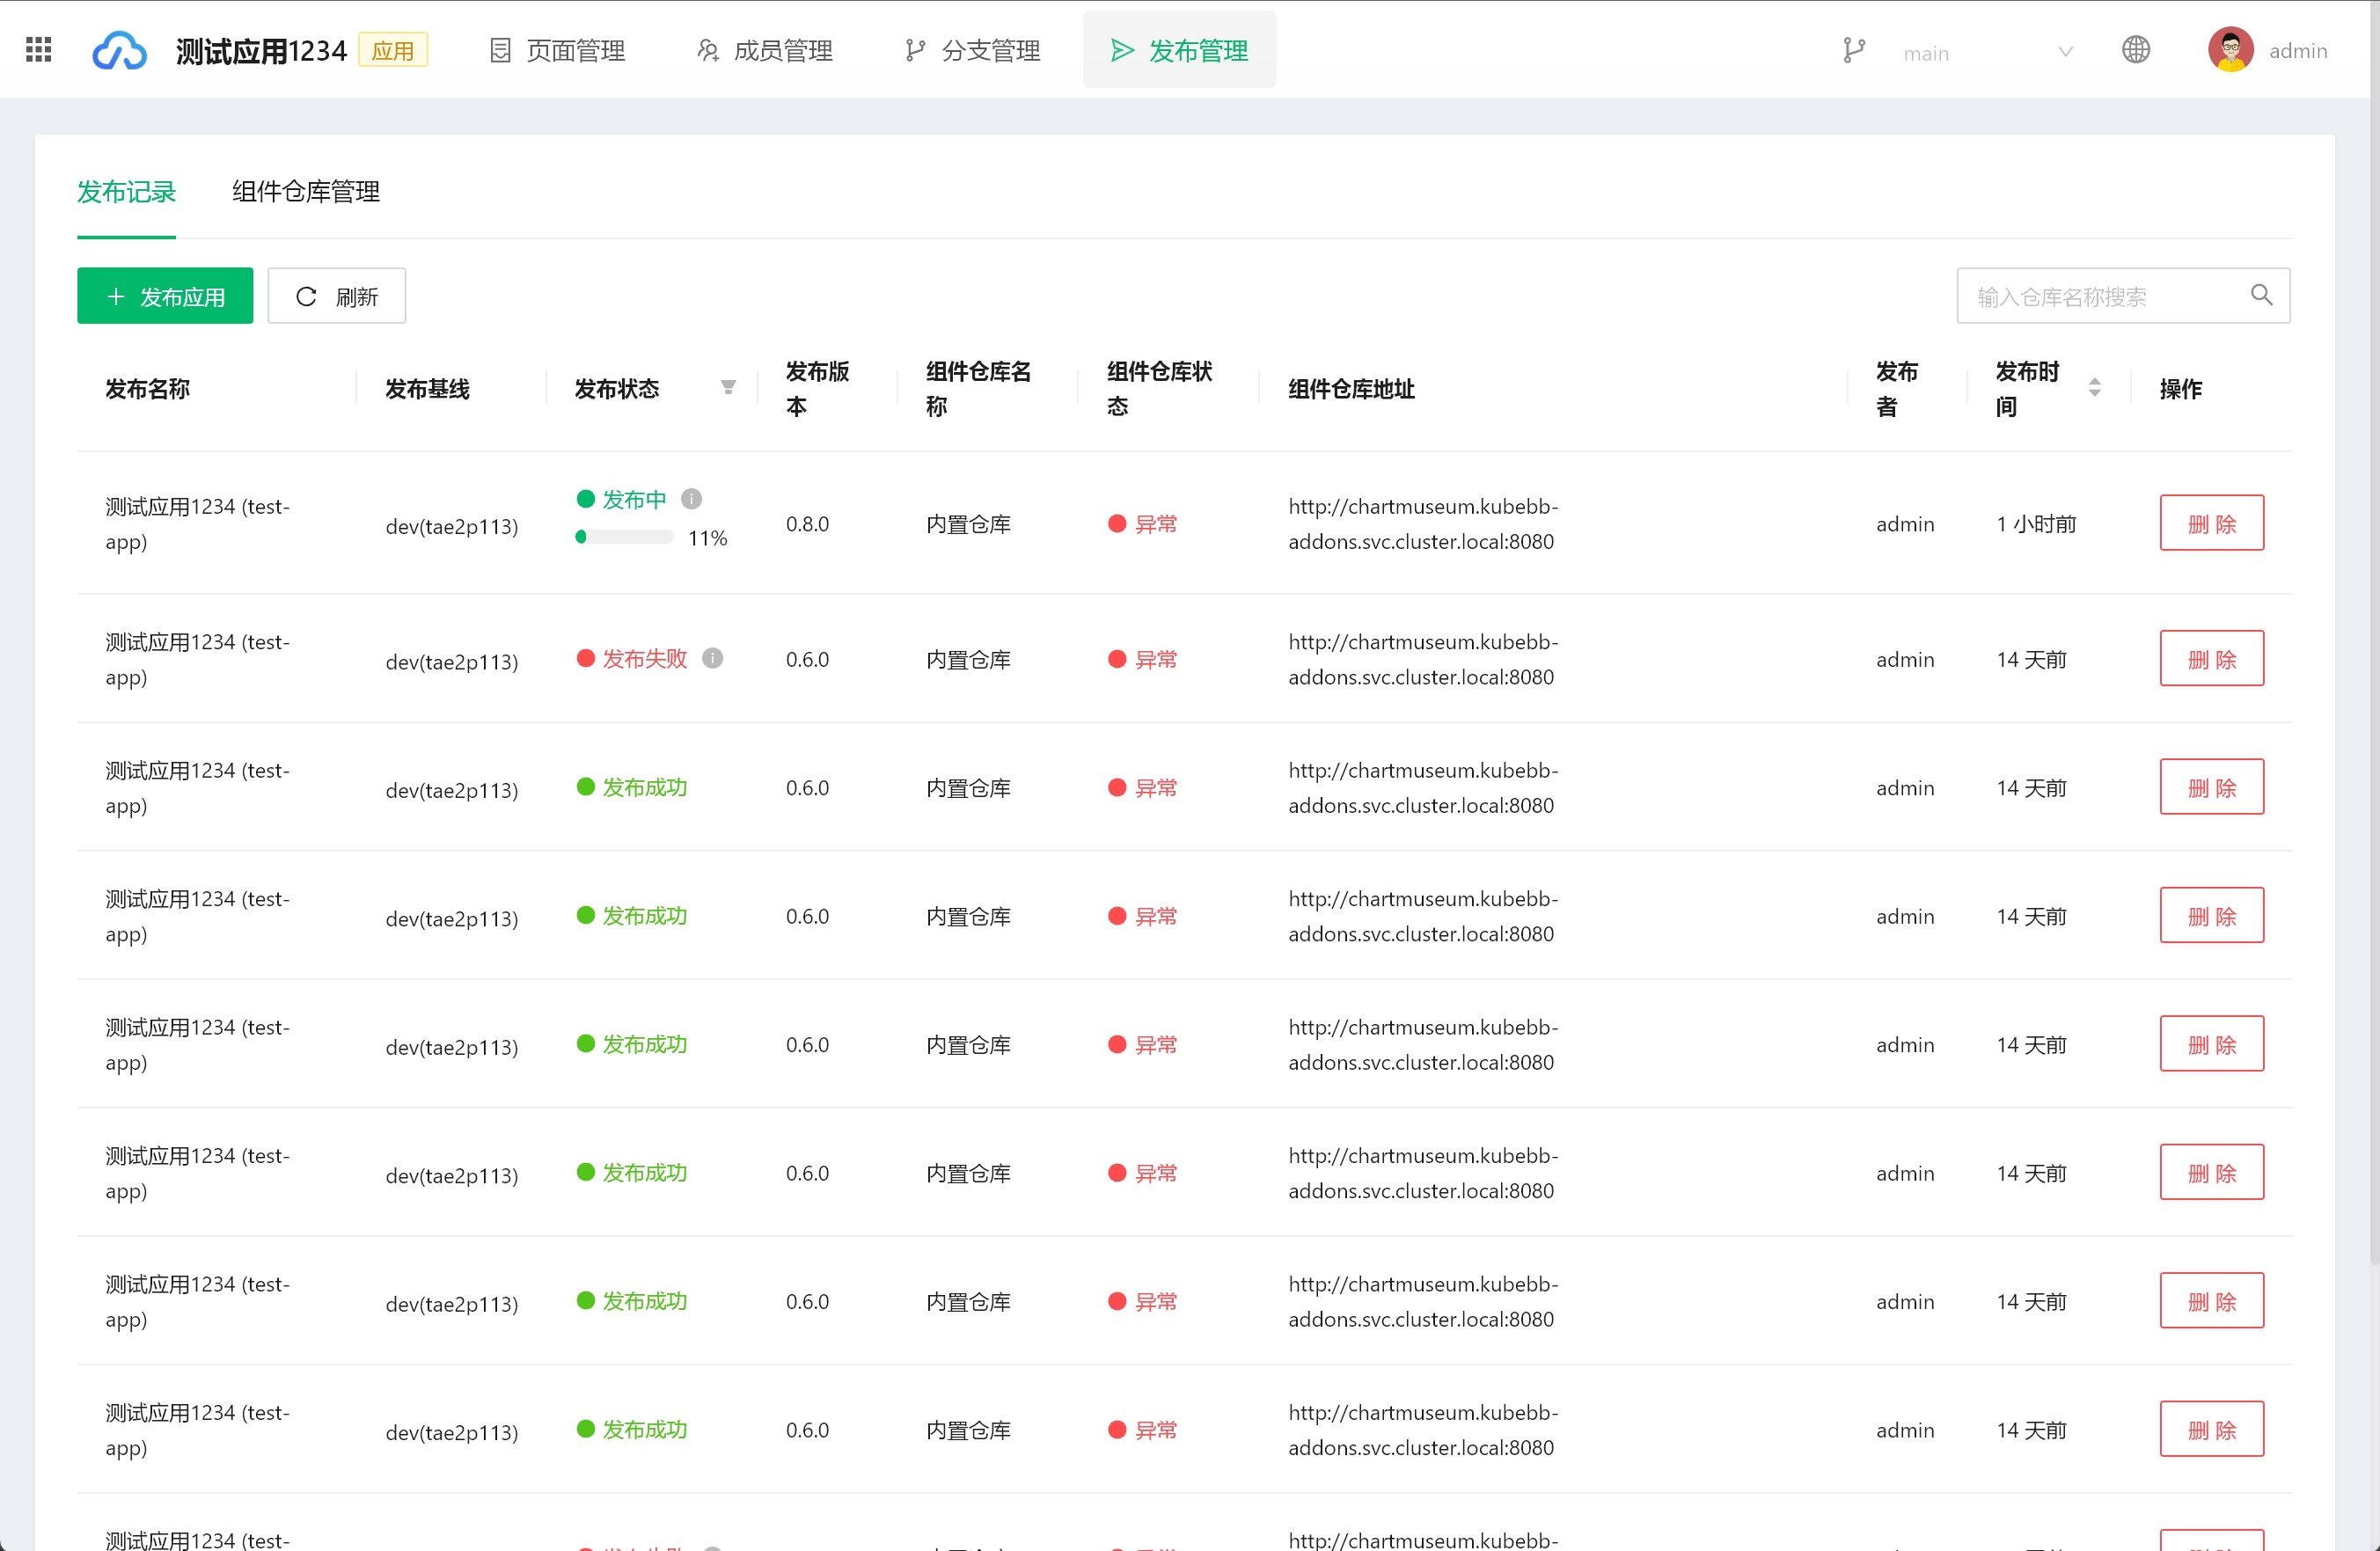
Task: Switch to the 发布记录 tab
Action: tap(126, 192)
